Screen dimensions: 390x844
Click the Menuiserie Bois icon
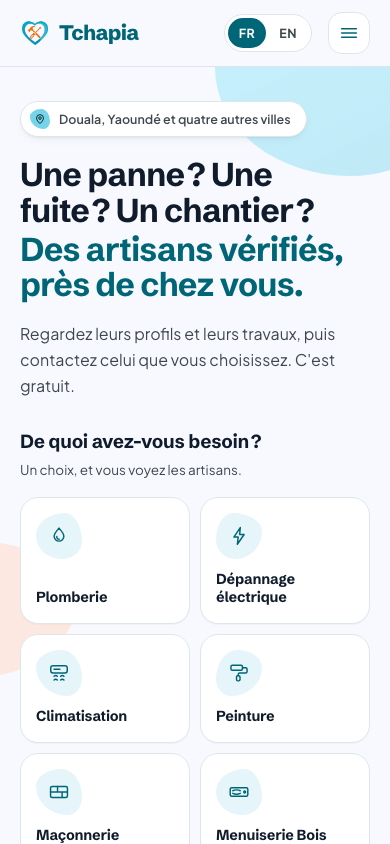tap(239, 792)
